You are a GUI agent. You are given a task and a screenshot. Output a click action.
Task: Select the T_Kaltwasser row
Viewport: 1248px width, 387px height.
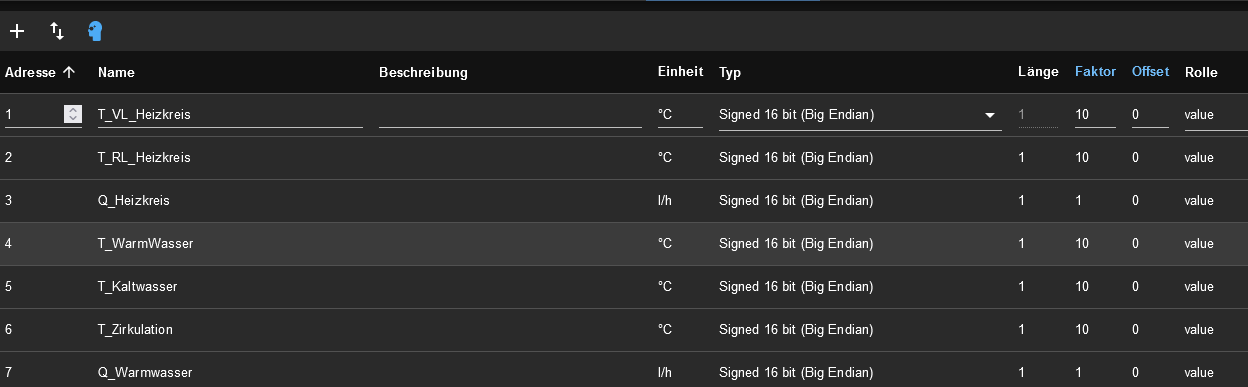pyautogui.click(x=624, y=287)
